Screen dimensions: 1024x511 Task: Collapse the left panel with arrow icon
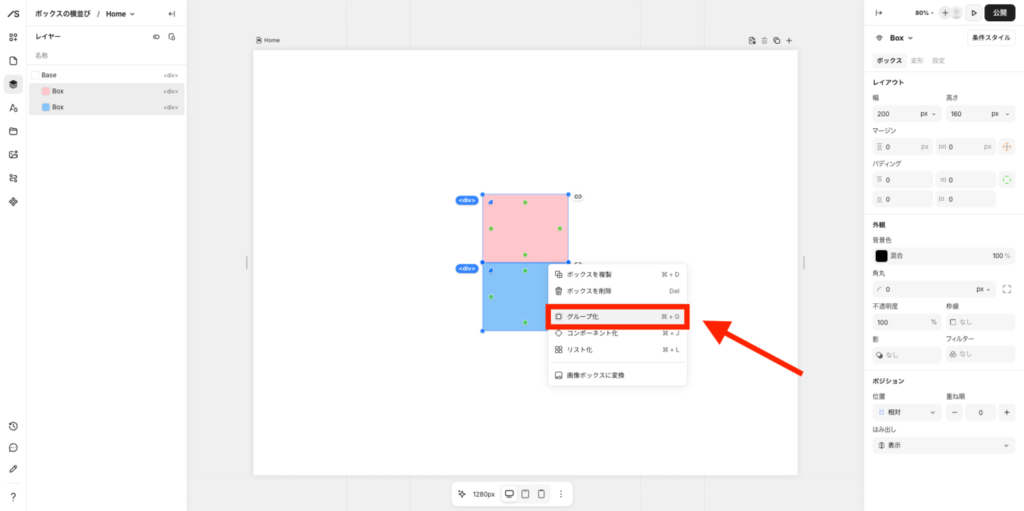(172, 14)
